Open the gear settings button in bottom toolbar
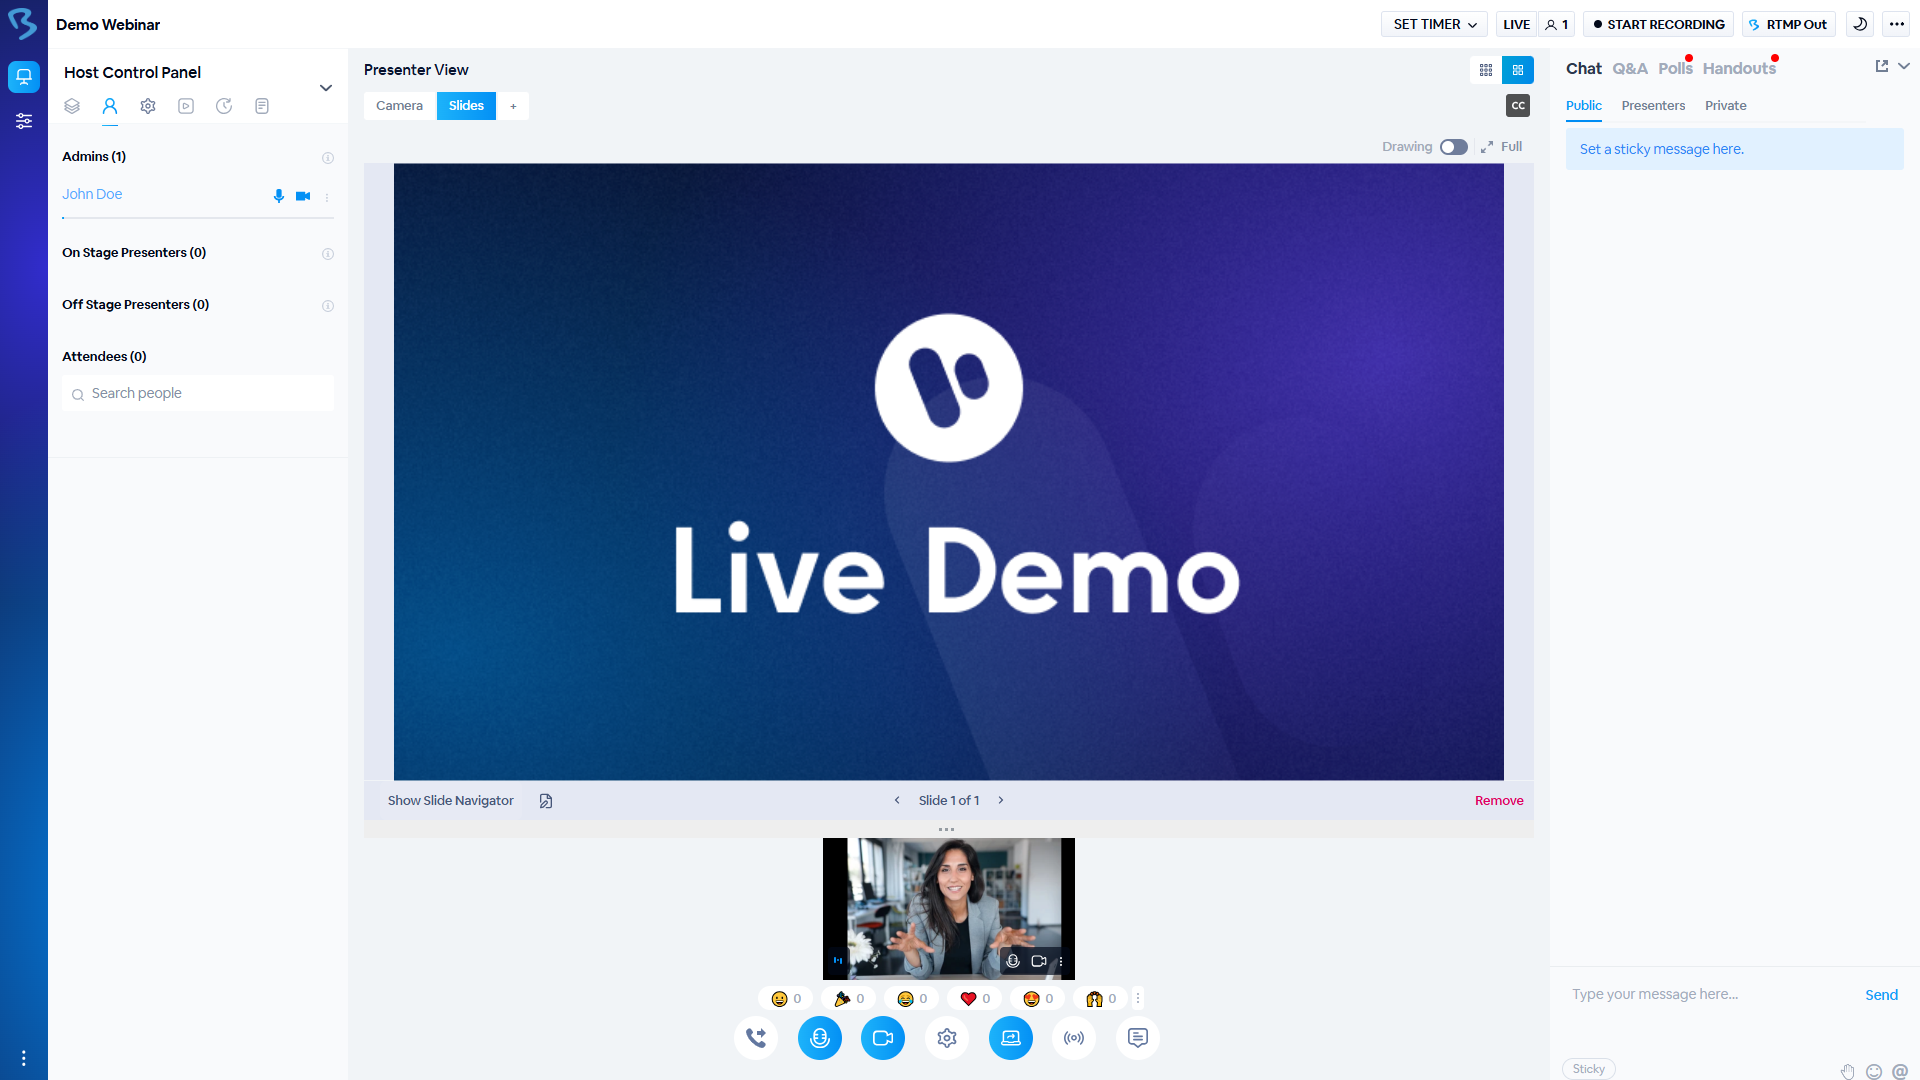1920x1080 pixels. (x=947, y=1038)
